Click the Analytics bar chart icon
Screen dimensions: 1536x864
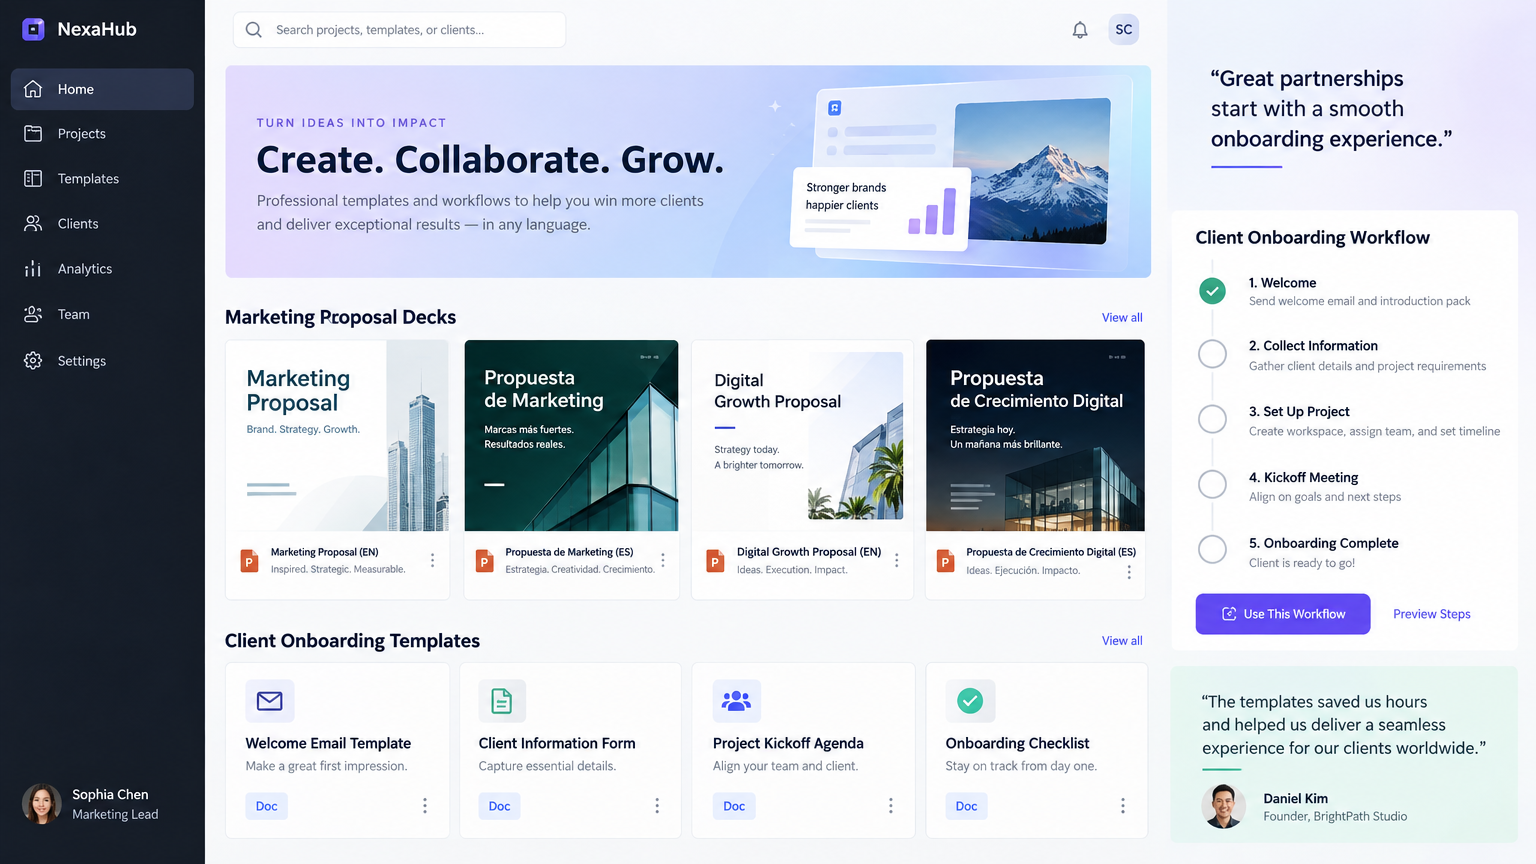pyautogui.click(x=33, y=269)
